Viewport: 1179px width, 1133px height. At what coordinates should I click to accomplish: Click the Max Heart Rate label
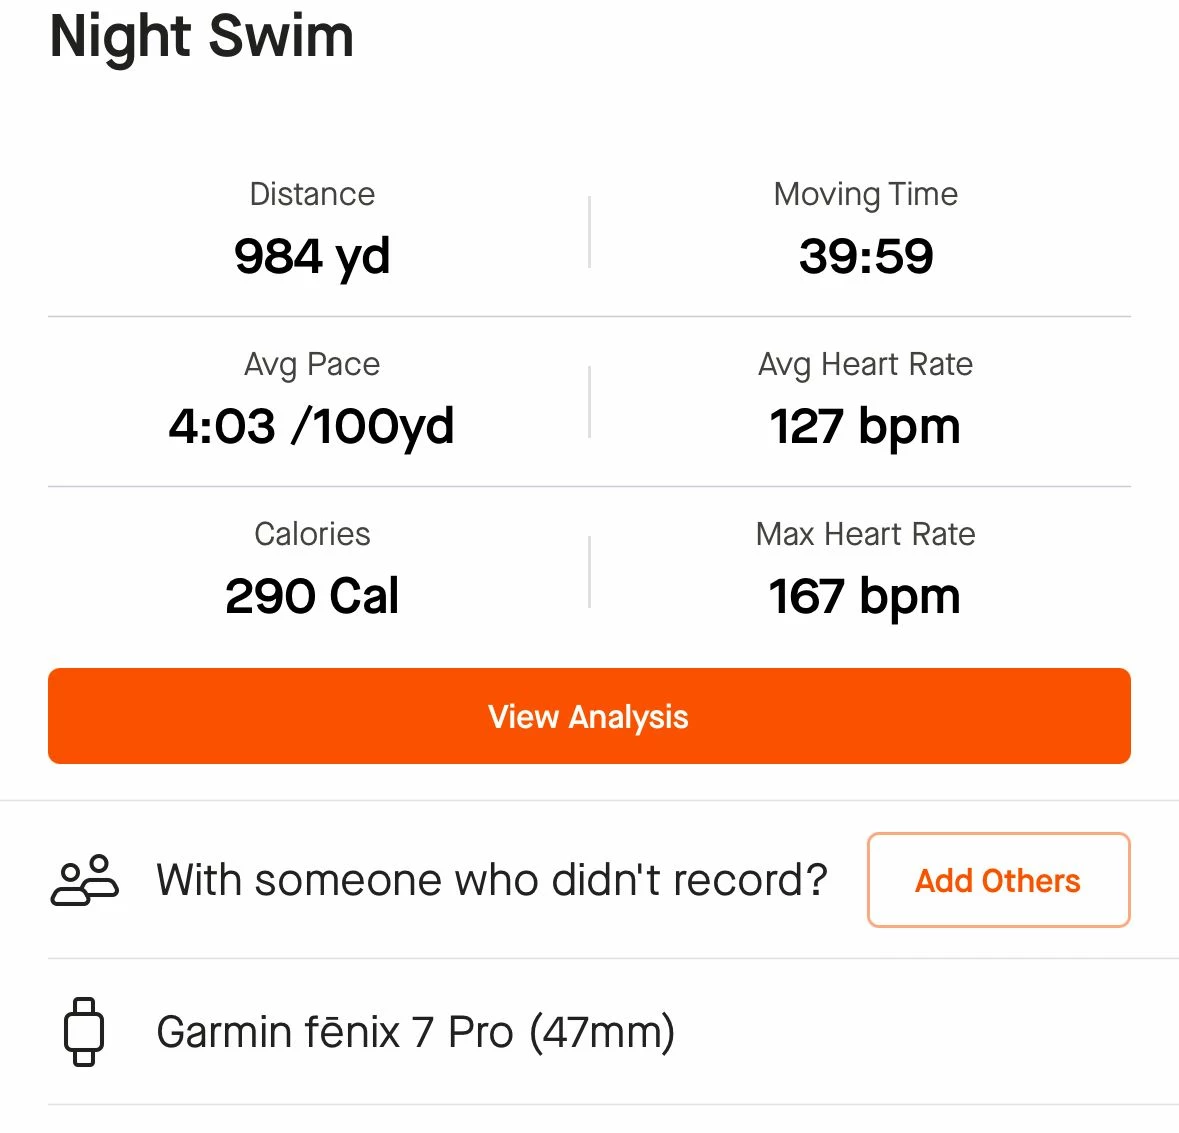point(865,534)
